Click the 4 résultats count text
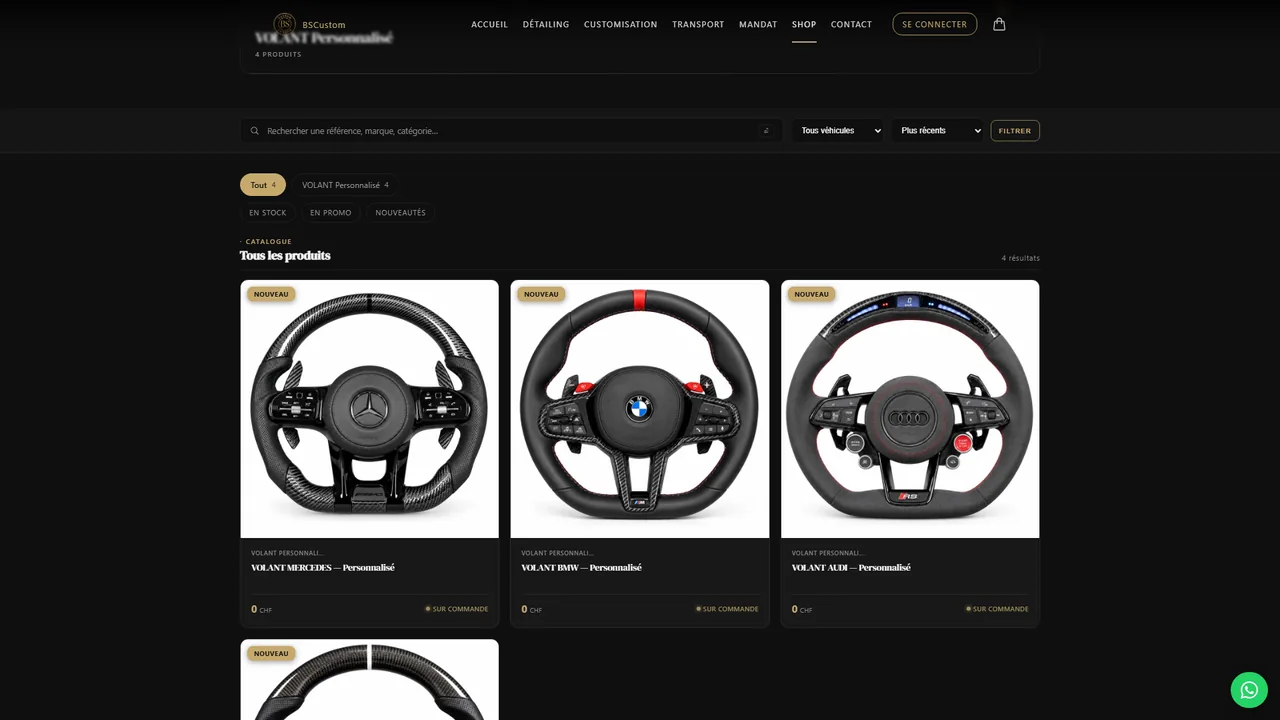The width and height of the screenshot is (1280, 720). point(1021,258)
